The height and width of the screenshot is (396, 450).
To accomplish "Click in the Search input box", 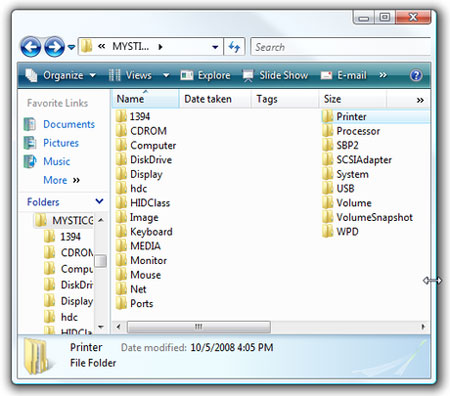I will [x=341, y=47].
